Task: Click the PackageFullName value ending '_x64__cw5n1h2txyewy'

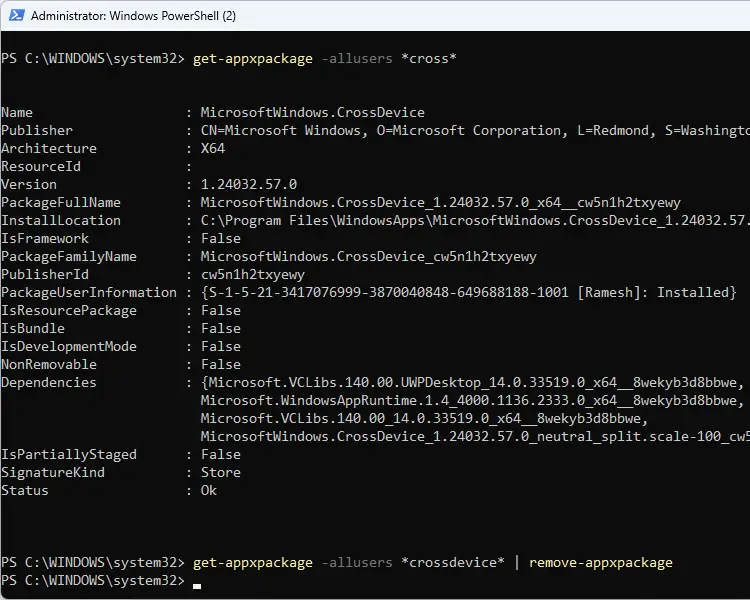Action: click(x=441, y=202)
